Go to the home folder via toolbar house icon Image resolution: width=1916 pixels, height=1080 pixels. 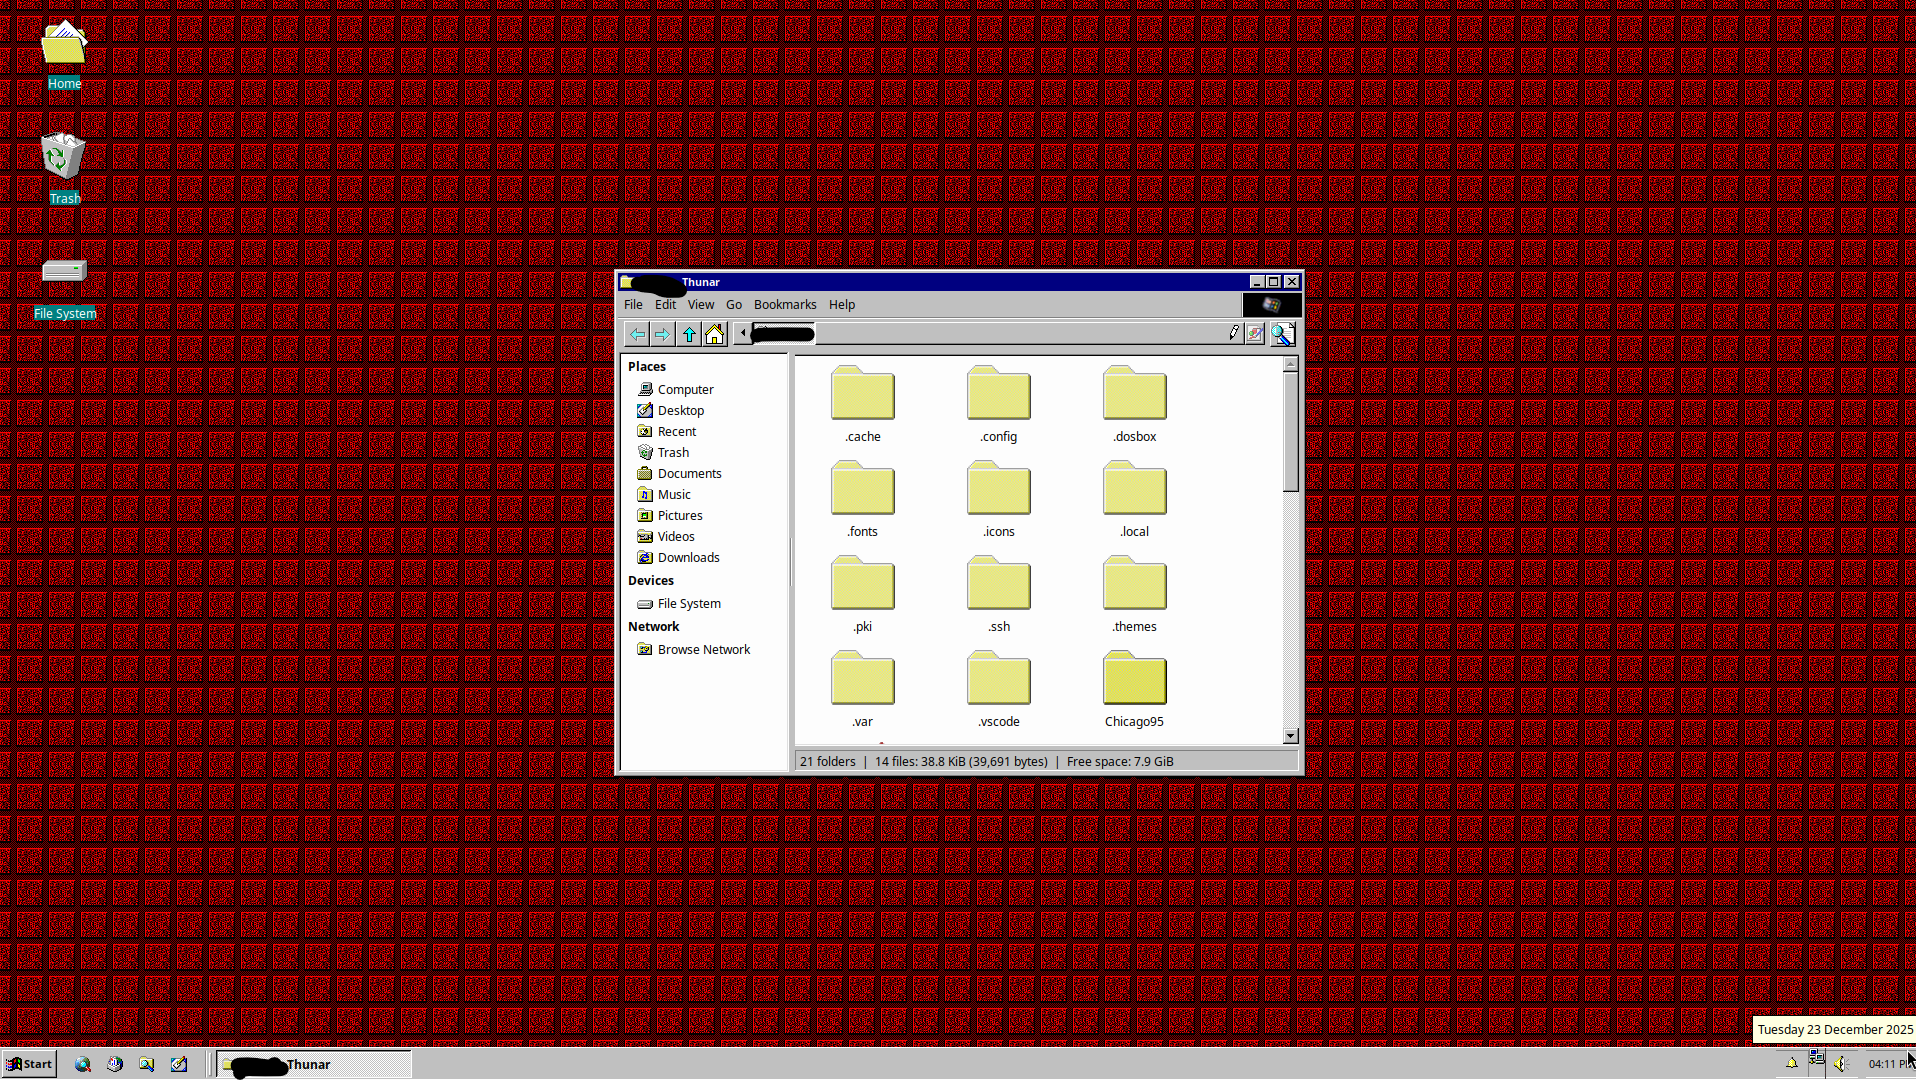[x=714, y=334]
